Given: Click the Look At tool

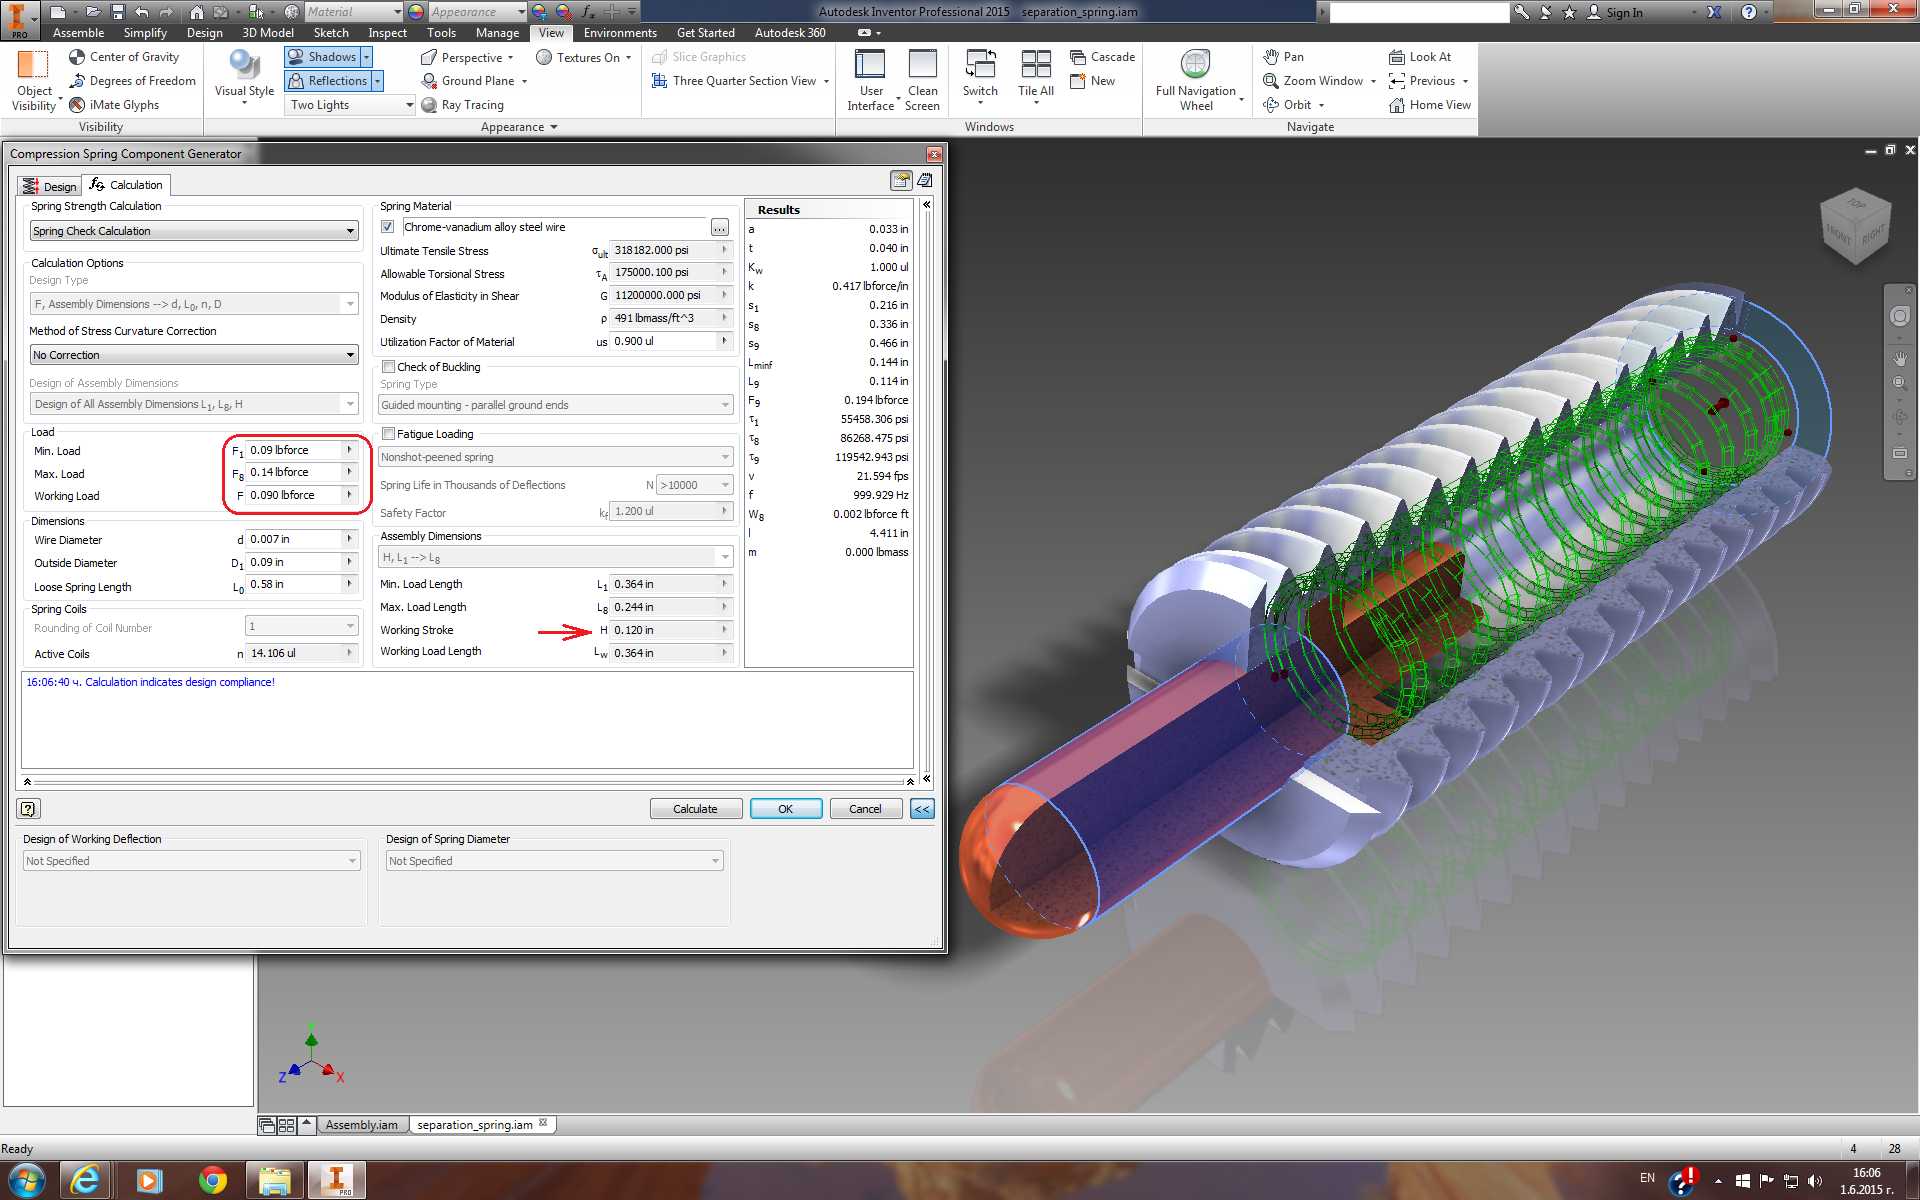Looking at the screenshot, I should point(1419,57).
